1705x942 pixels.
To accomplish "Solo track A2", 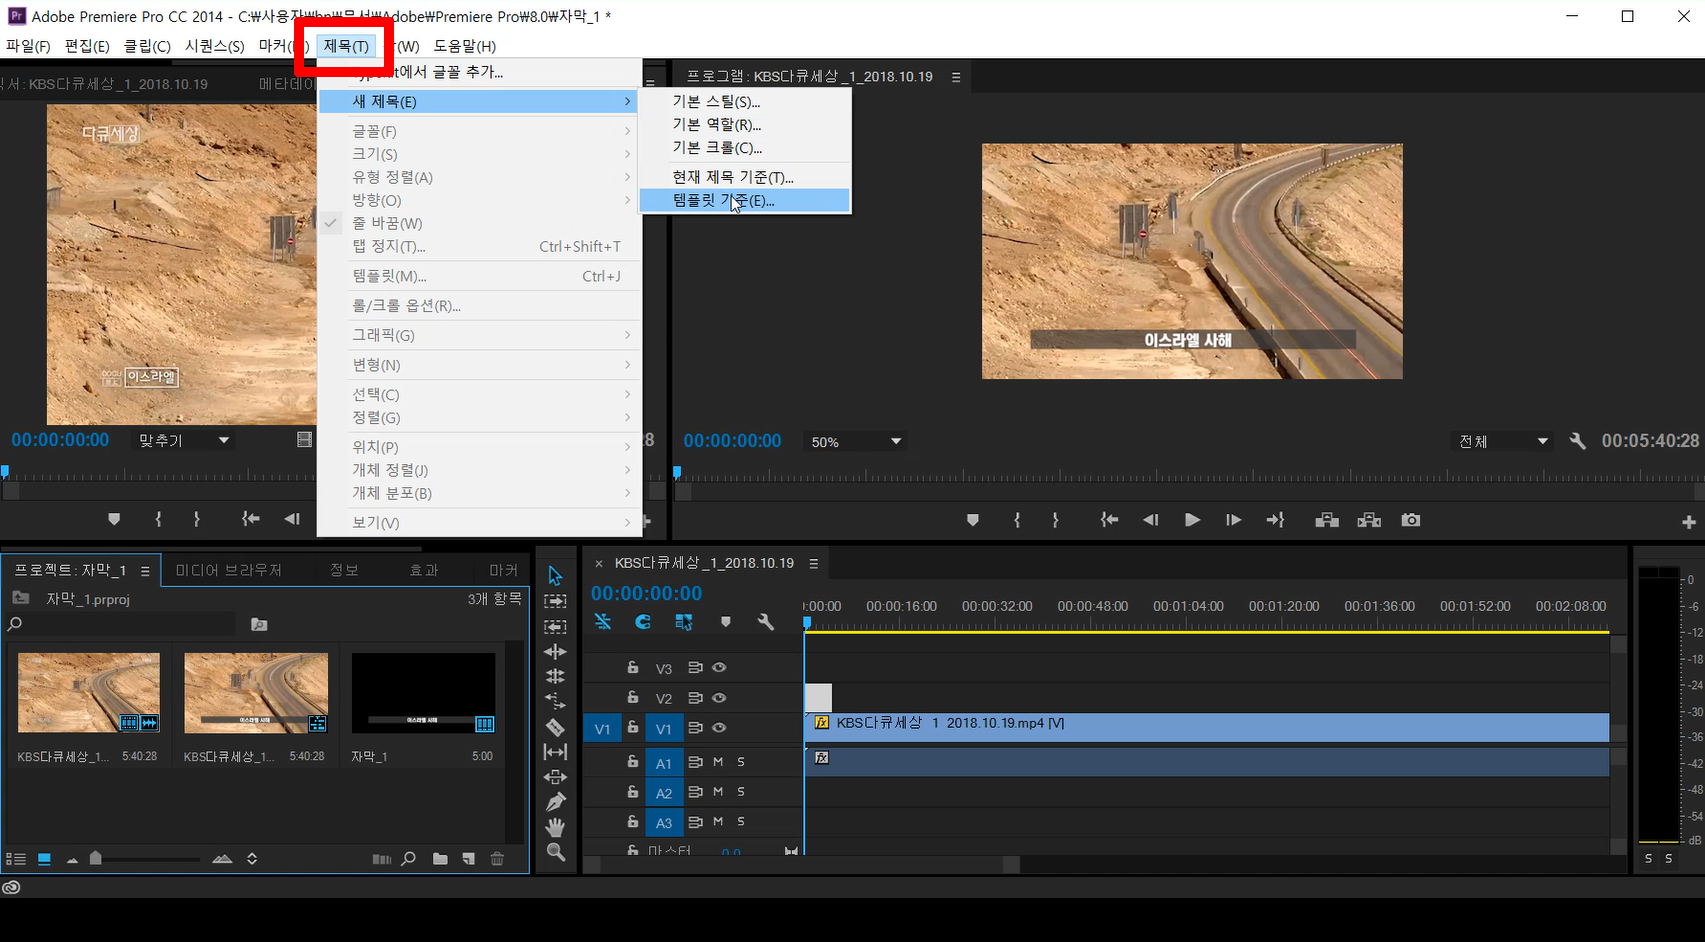I will 741,792.
